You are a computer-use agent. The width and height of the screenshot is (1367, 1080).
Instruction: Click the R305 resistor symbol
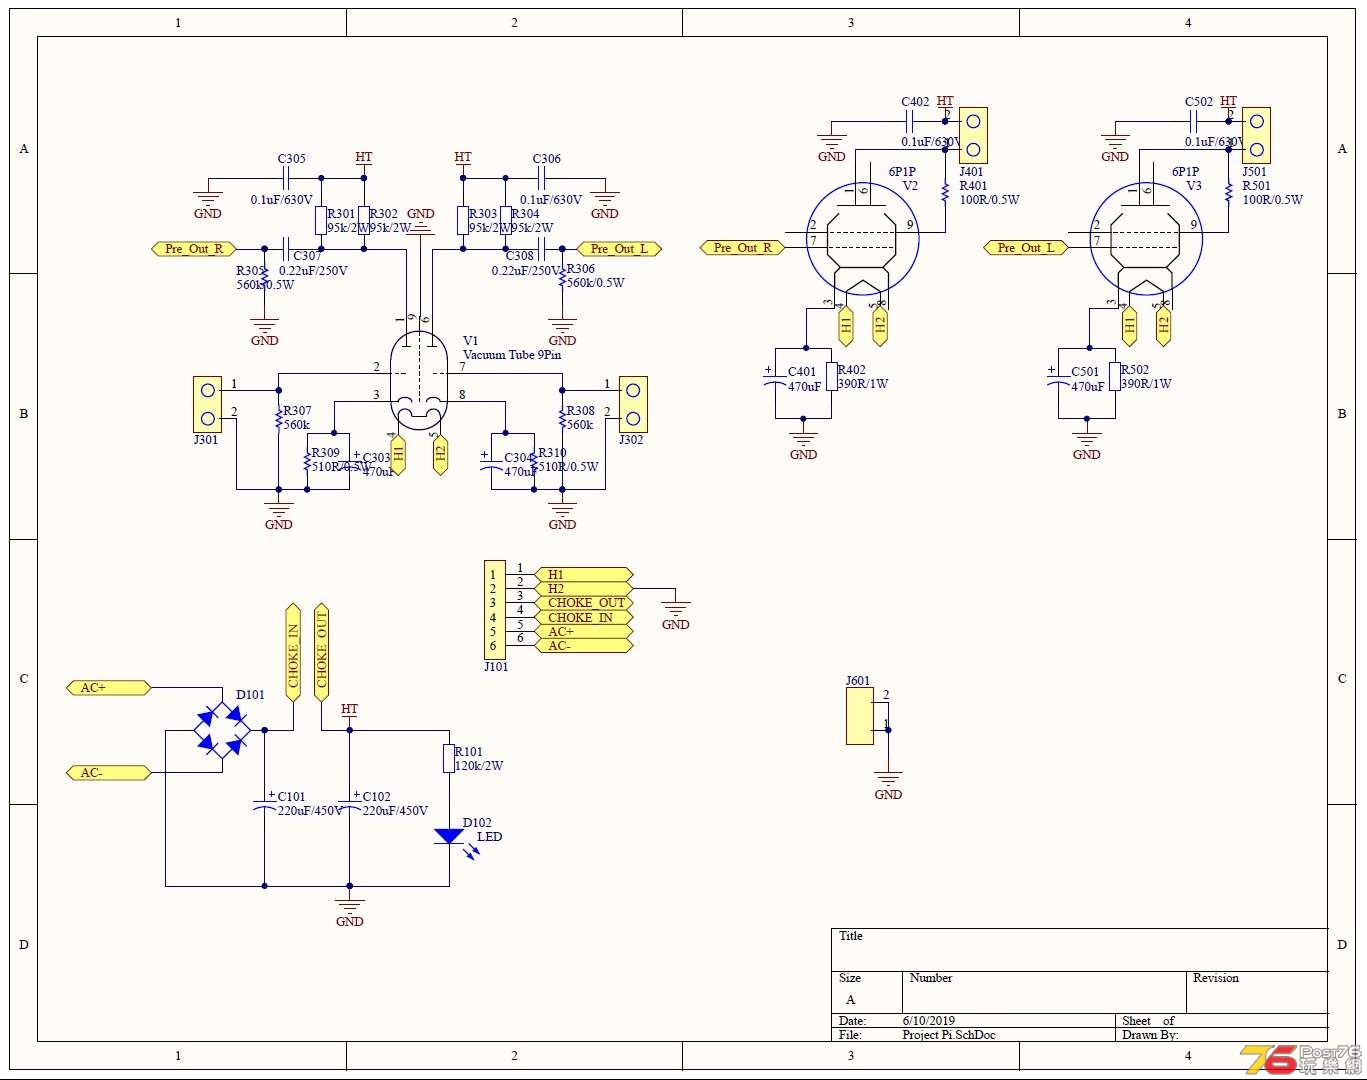[x=264, y=277]
